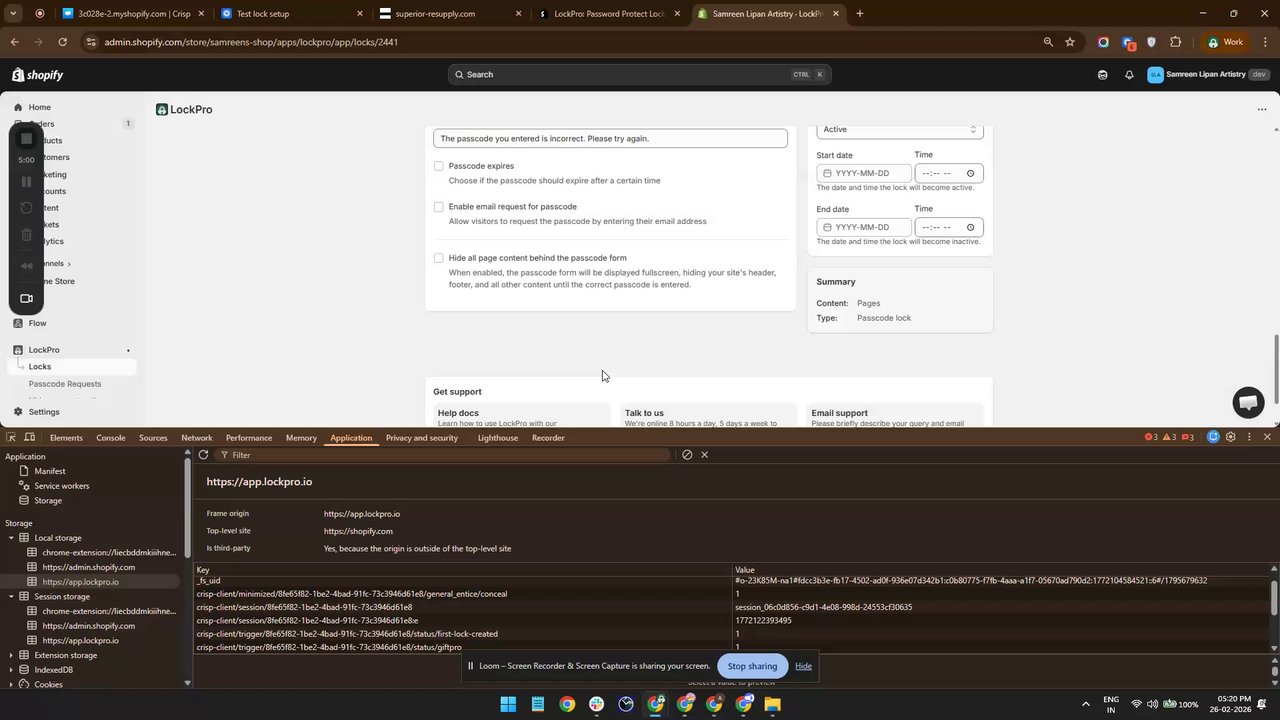Switch to the Console tab in DevTools
Image resolution: width=1280 pixels, height=720 pixels.
point(111,438)
